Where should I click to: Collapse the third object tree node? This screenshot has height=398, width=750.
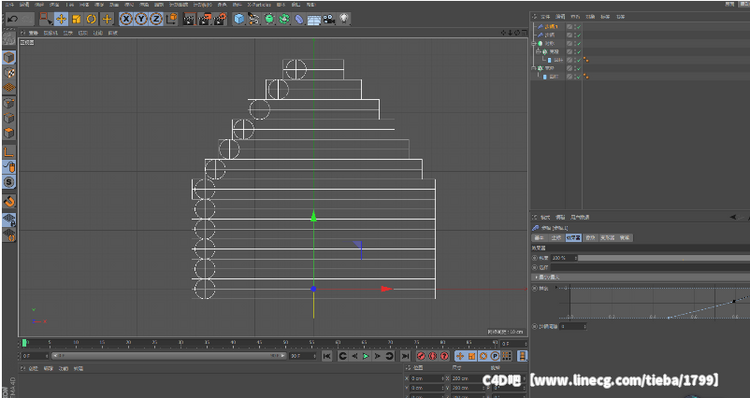(534, 44)
